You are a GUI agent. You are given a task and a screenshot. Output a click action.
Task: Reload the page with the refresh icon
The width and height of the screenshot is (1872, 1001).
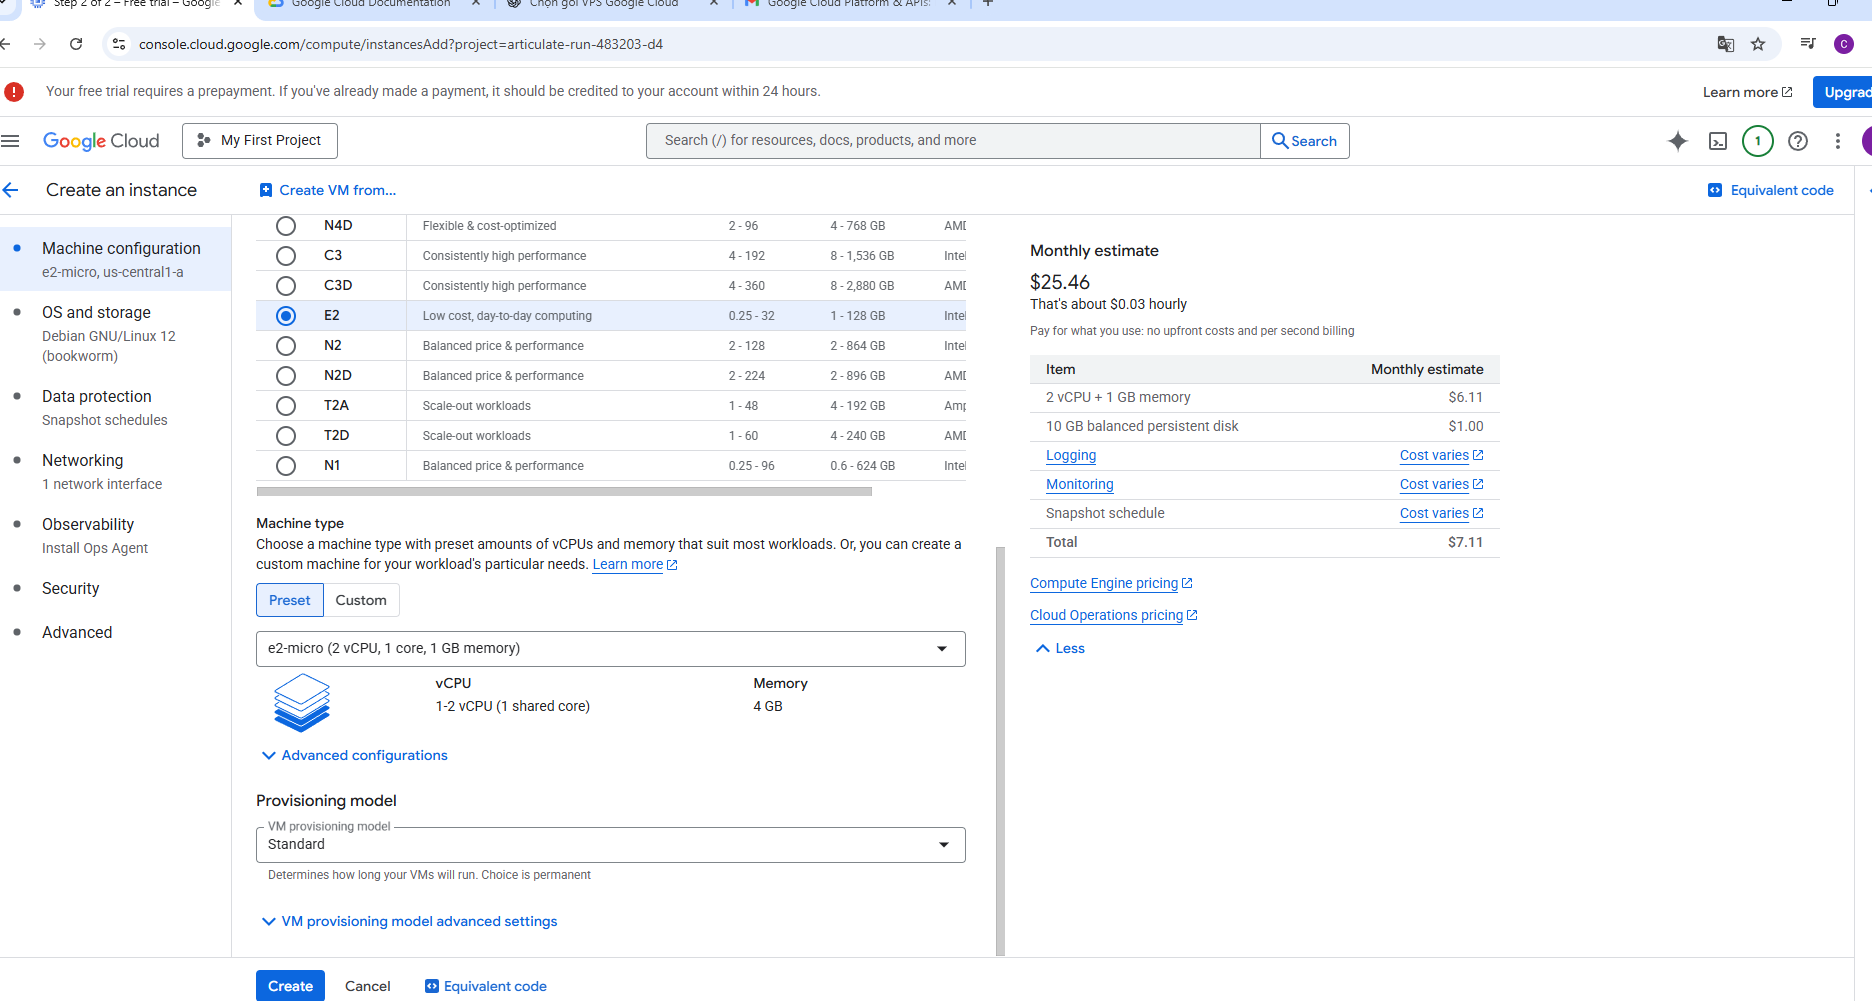(76, 44)
